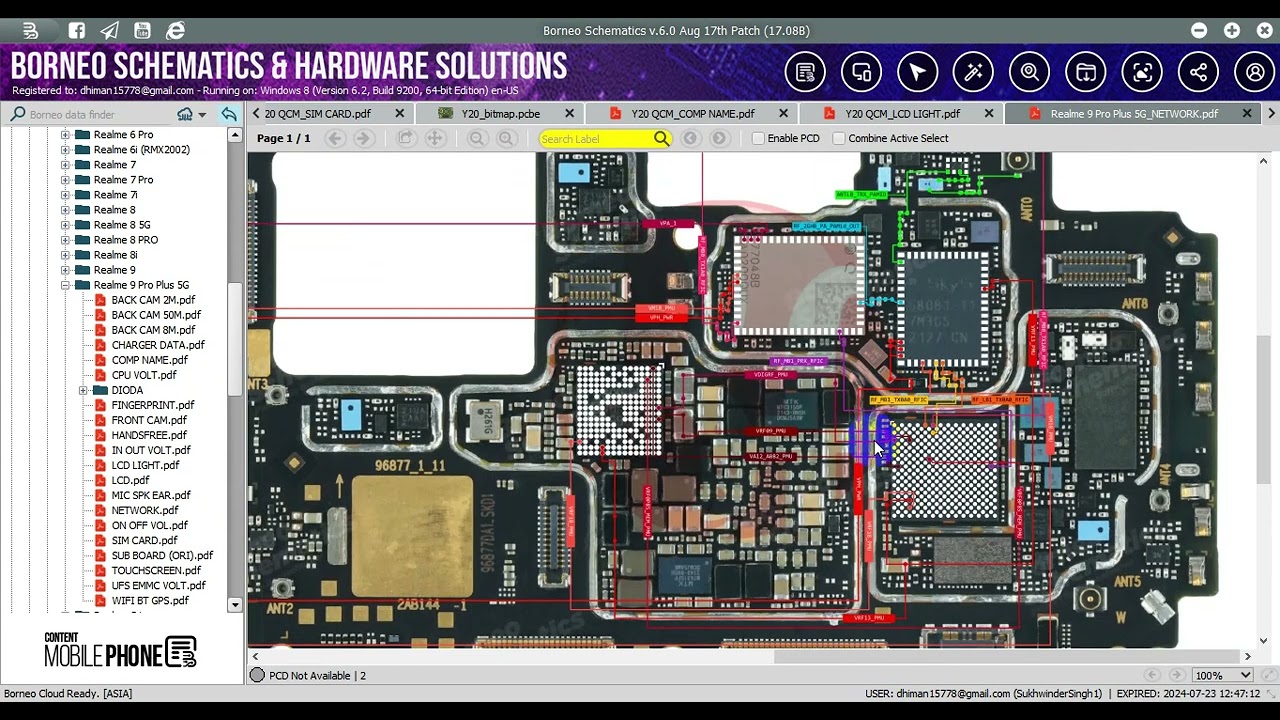Viewport: 1280px width, 720px height.
Task: Click the back arrow in data finder
Action: tap(229, 114)
